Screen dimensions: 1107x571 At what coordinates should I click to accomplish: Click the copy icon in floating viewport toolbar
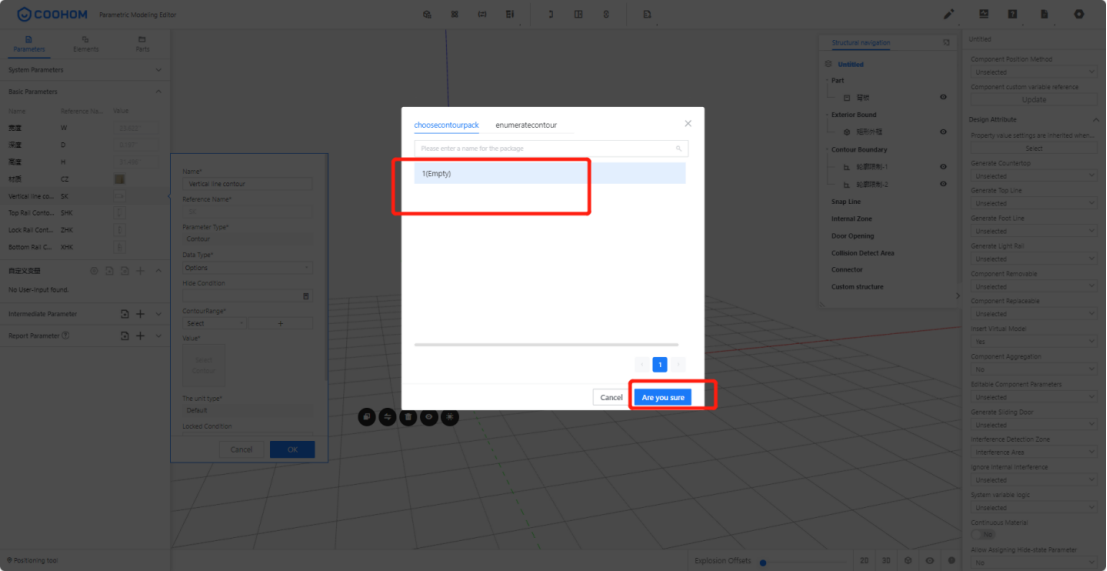pyautogui.click(x=366, y=416)
